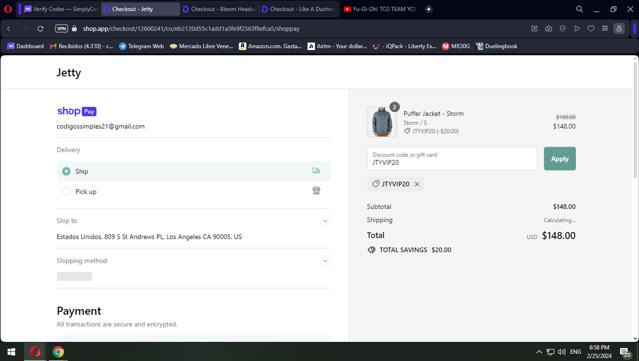Open the Amazon.com bookmark

[x=270, y=46]
